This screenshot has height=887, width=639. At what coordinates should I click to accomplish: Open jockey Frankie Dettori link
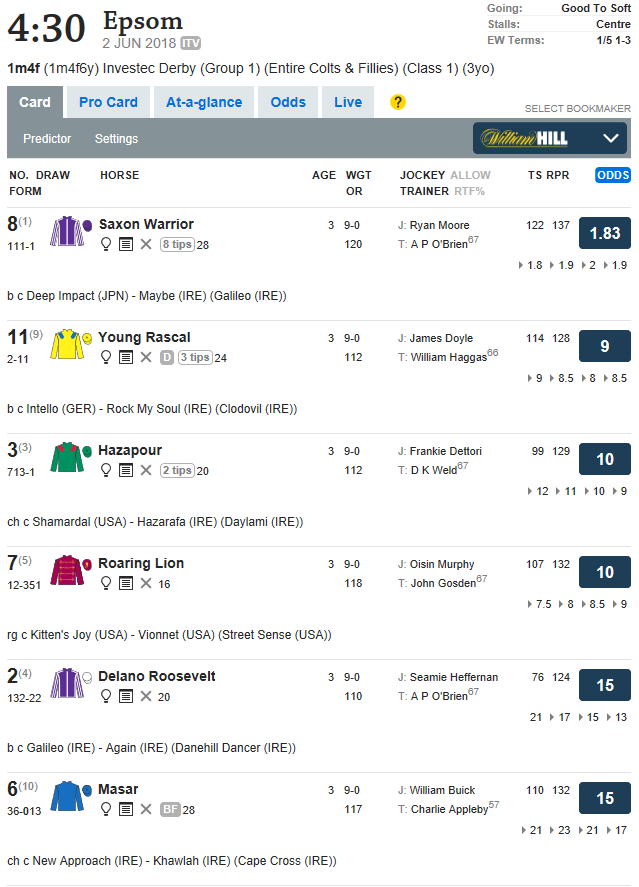pyautogui.click(x=446, y=451)
